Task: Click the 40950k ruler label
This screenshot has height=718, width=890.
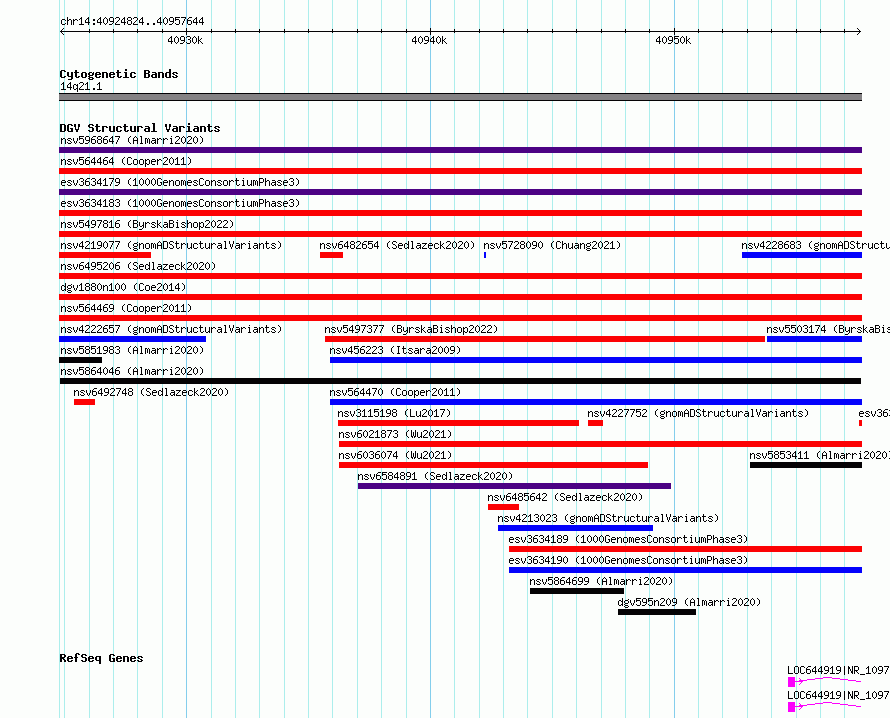Action: pyautogui.click(x=673, y=40)
